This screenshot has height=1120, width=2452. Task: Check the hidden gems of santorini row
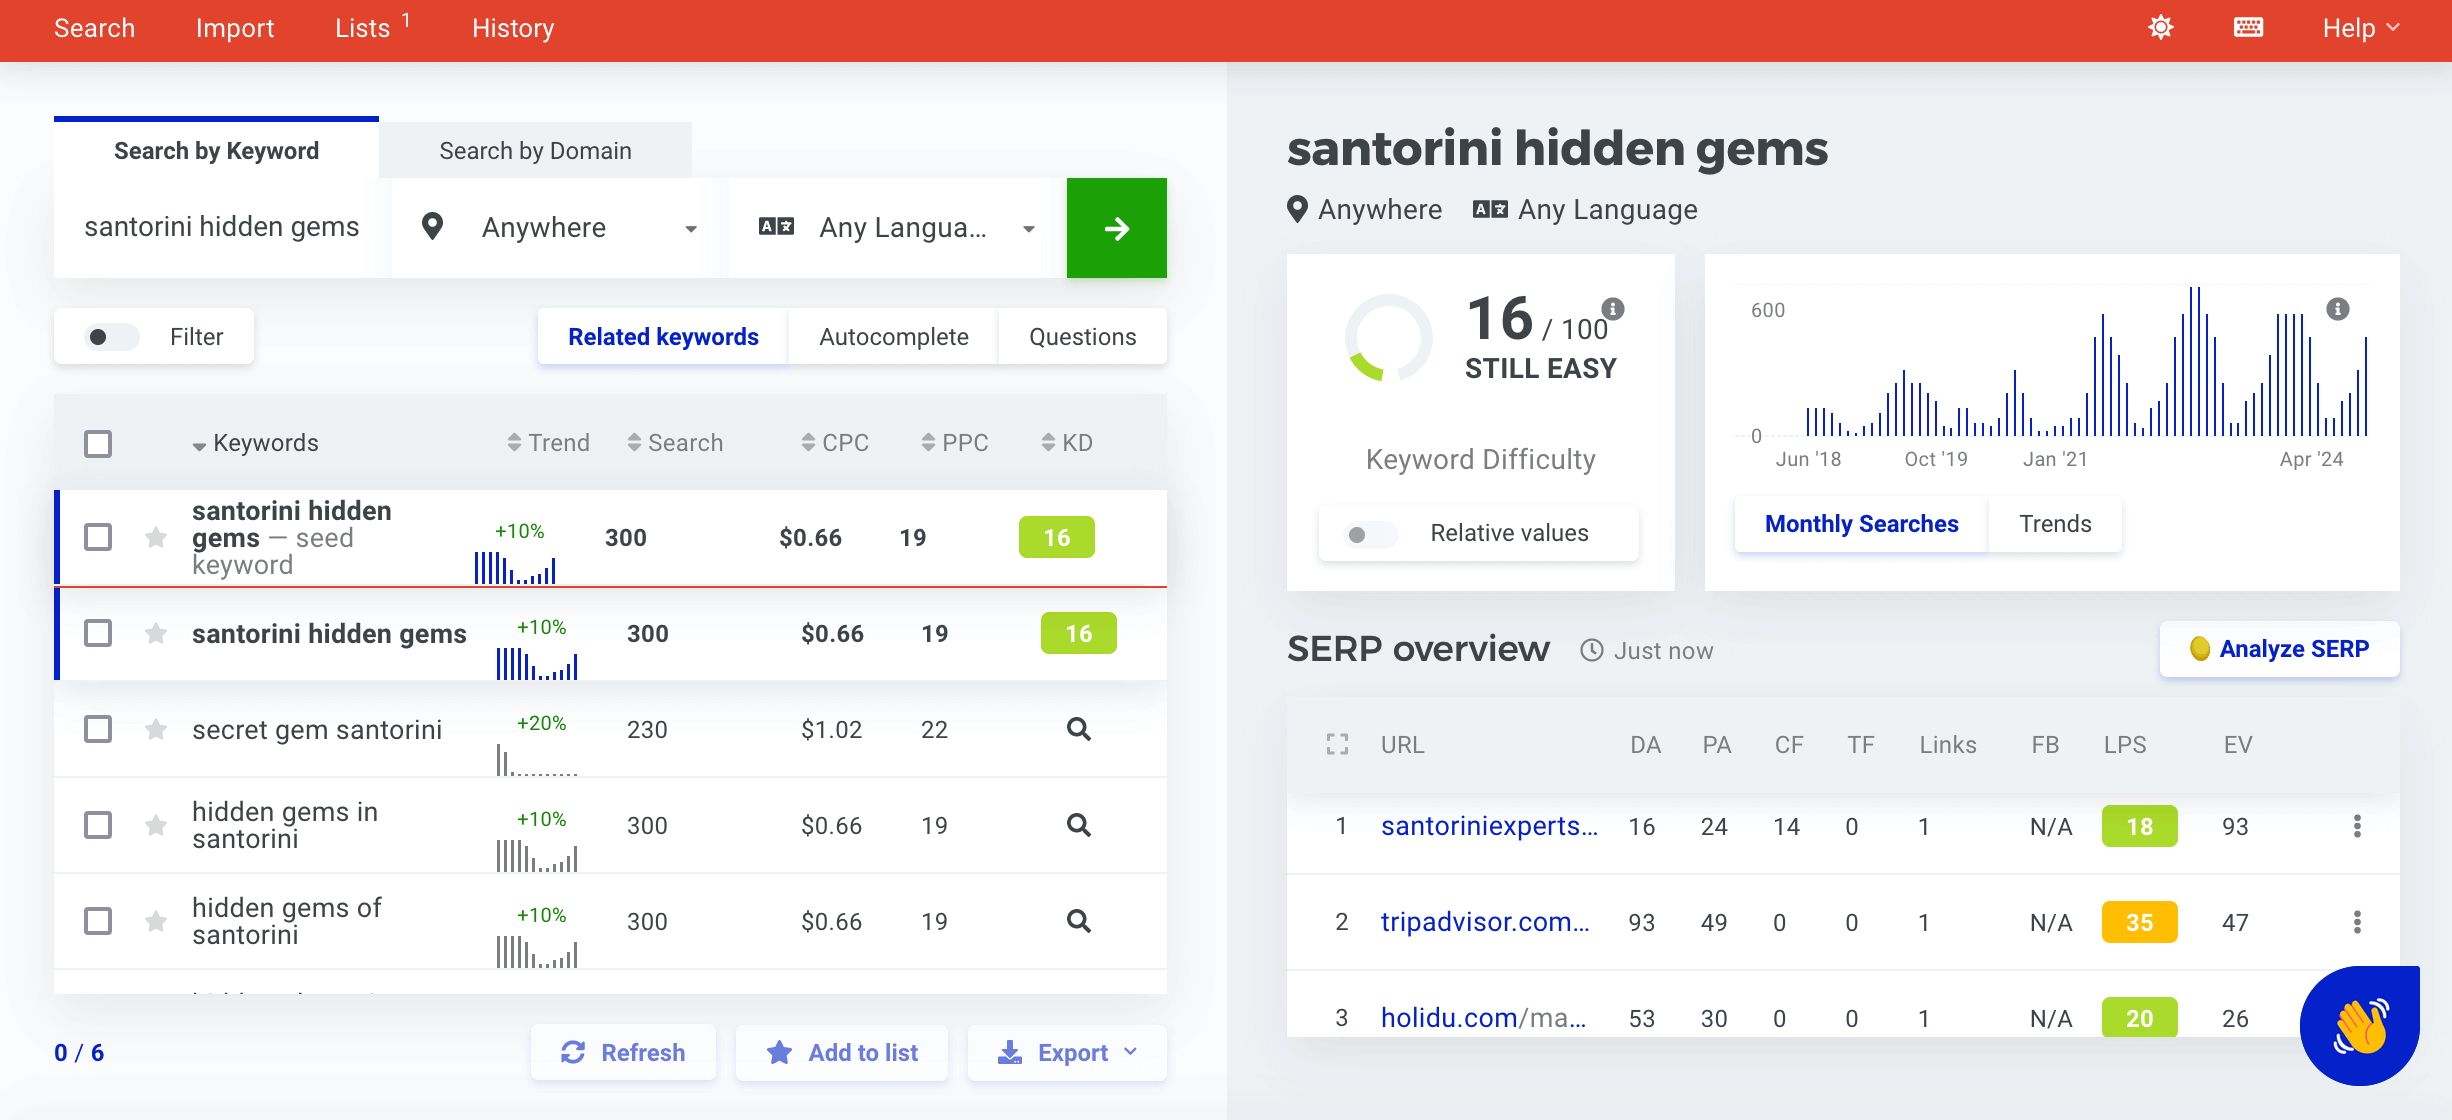pos(98,921)
